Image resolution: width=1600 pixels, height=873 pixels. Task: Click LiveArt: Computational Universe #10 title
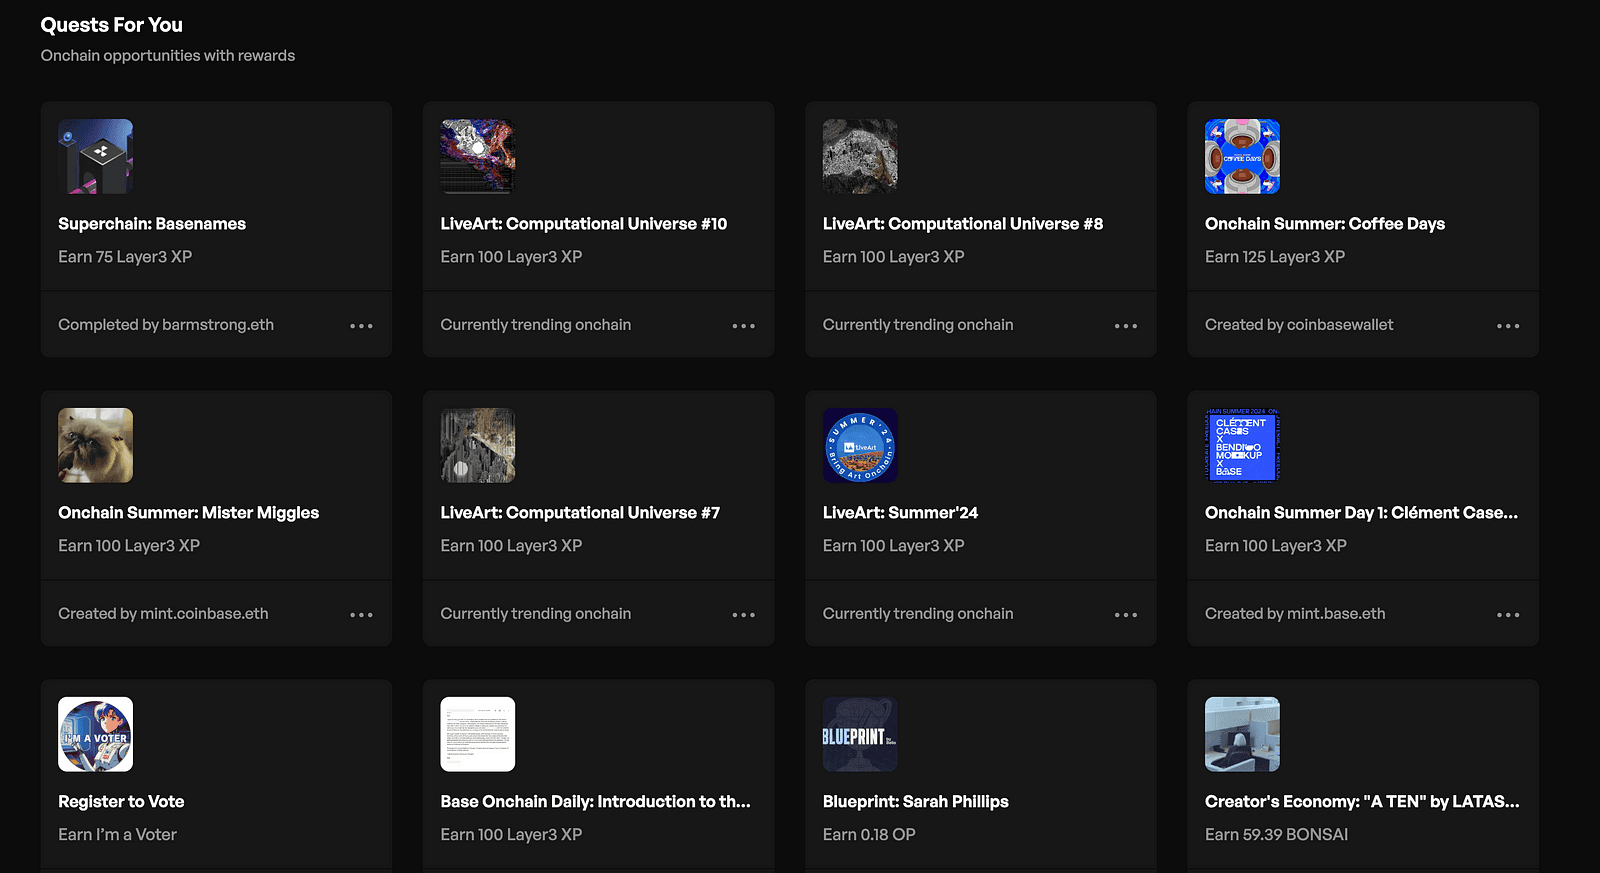click(x=584, y=224)
